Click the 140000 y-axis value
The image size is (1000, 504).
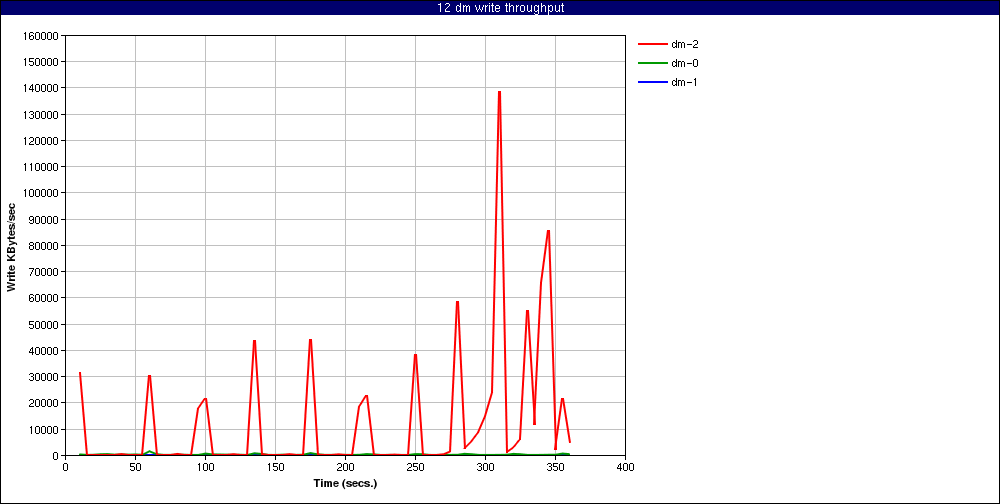(40, 88)
